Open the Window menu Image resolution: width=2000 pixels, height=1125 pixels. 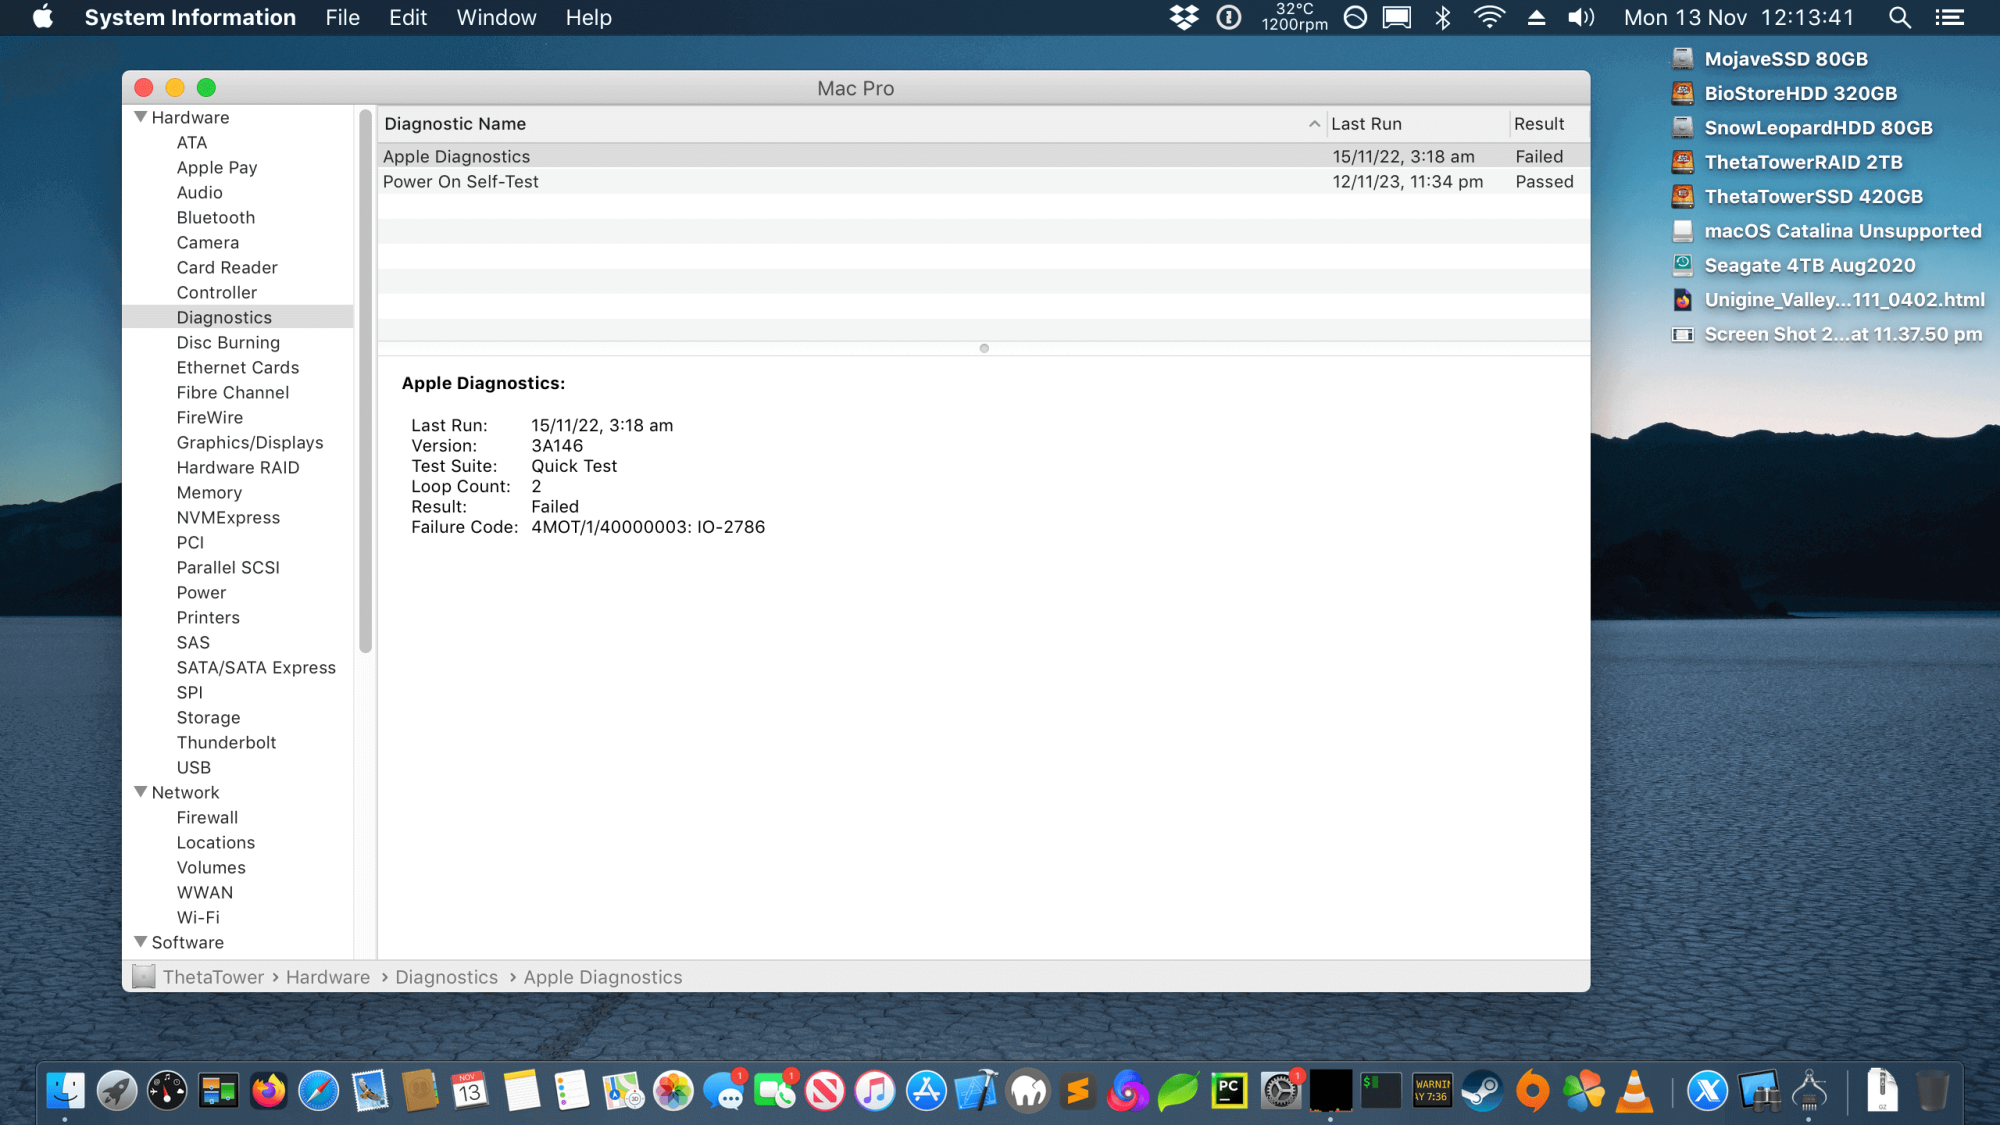[496, 17]
